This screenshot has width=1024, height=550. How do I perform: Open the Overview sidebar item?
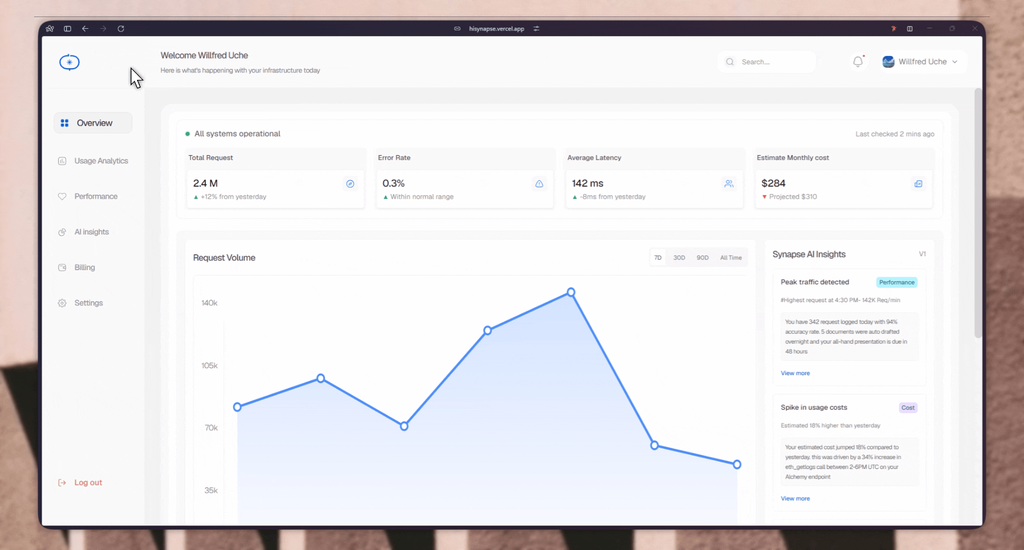[x=93, y=123]
